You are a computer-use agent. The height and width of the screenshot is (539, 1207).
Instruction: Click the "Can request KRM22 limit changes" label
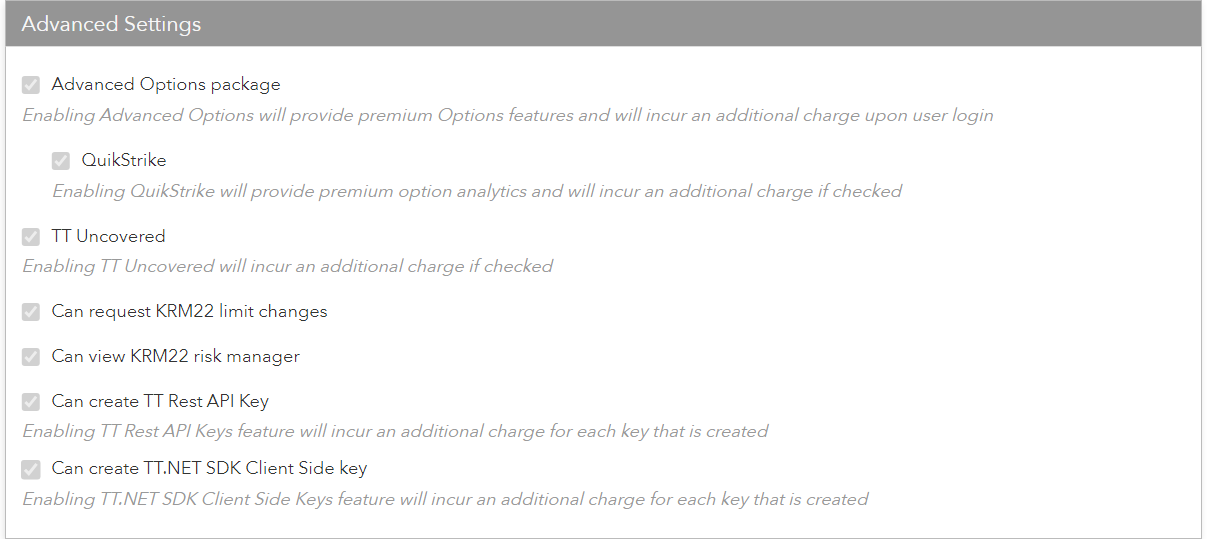pos(189,311)
